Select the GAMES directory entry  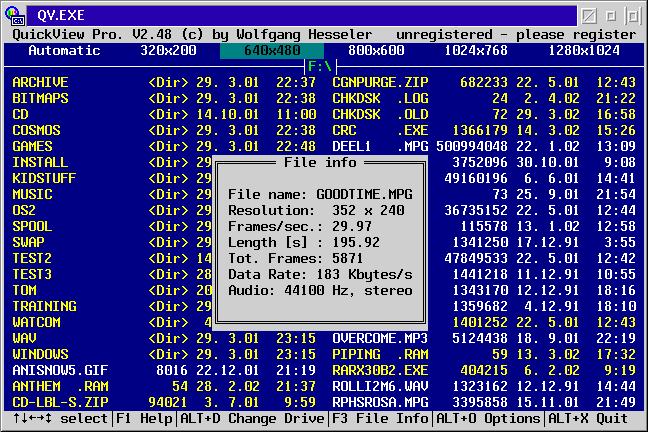pyautogui.click(x=164, y=146)
